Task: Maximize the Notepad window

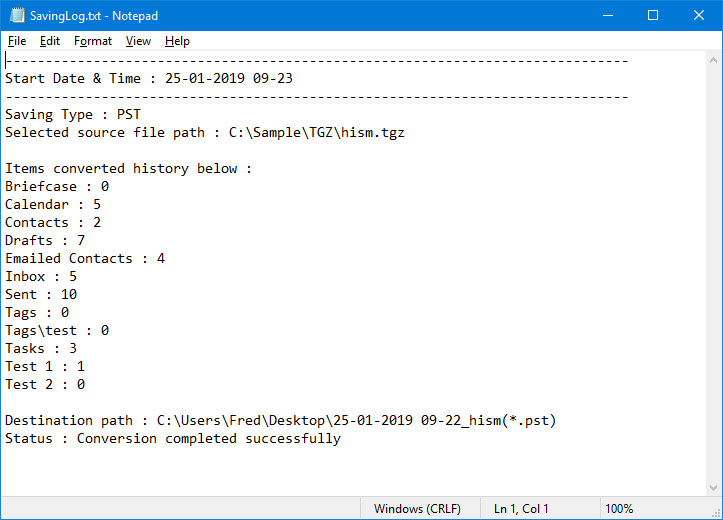Action: 653,15
